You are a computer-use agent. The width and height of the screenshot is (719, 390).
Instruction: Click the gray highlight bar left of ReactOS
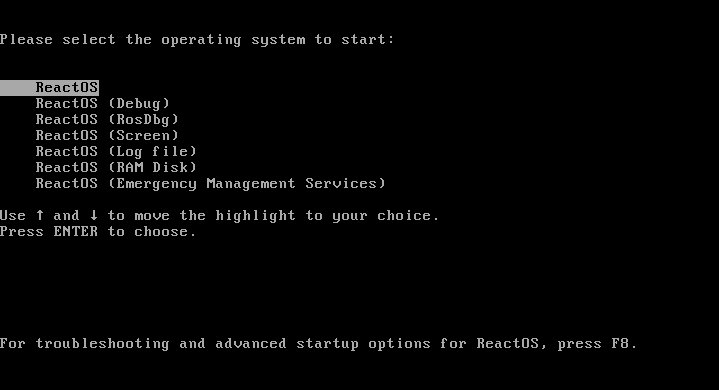[17, 88]
